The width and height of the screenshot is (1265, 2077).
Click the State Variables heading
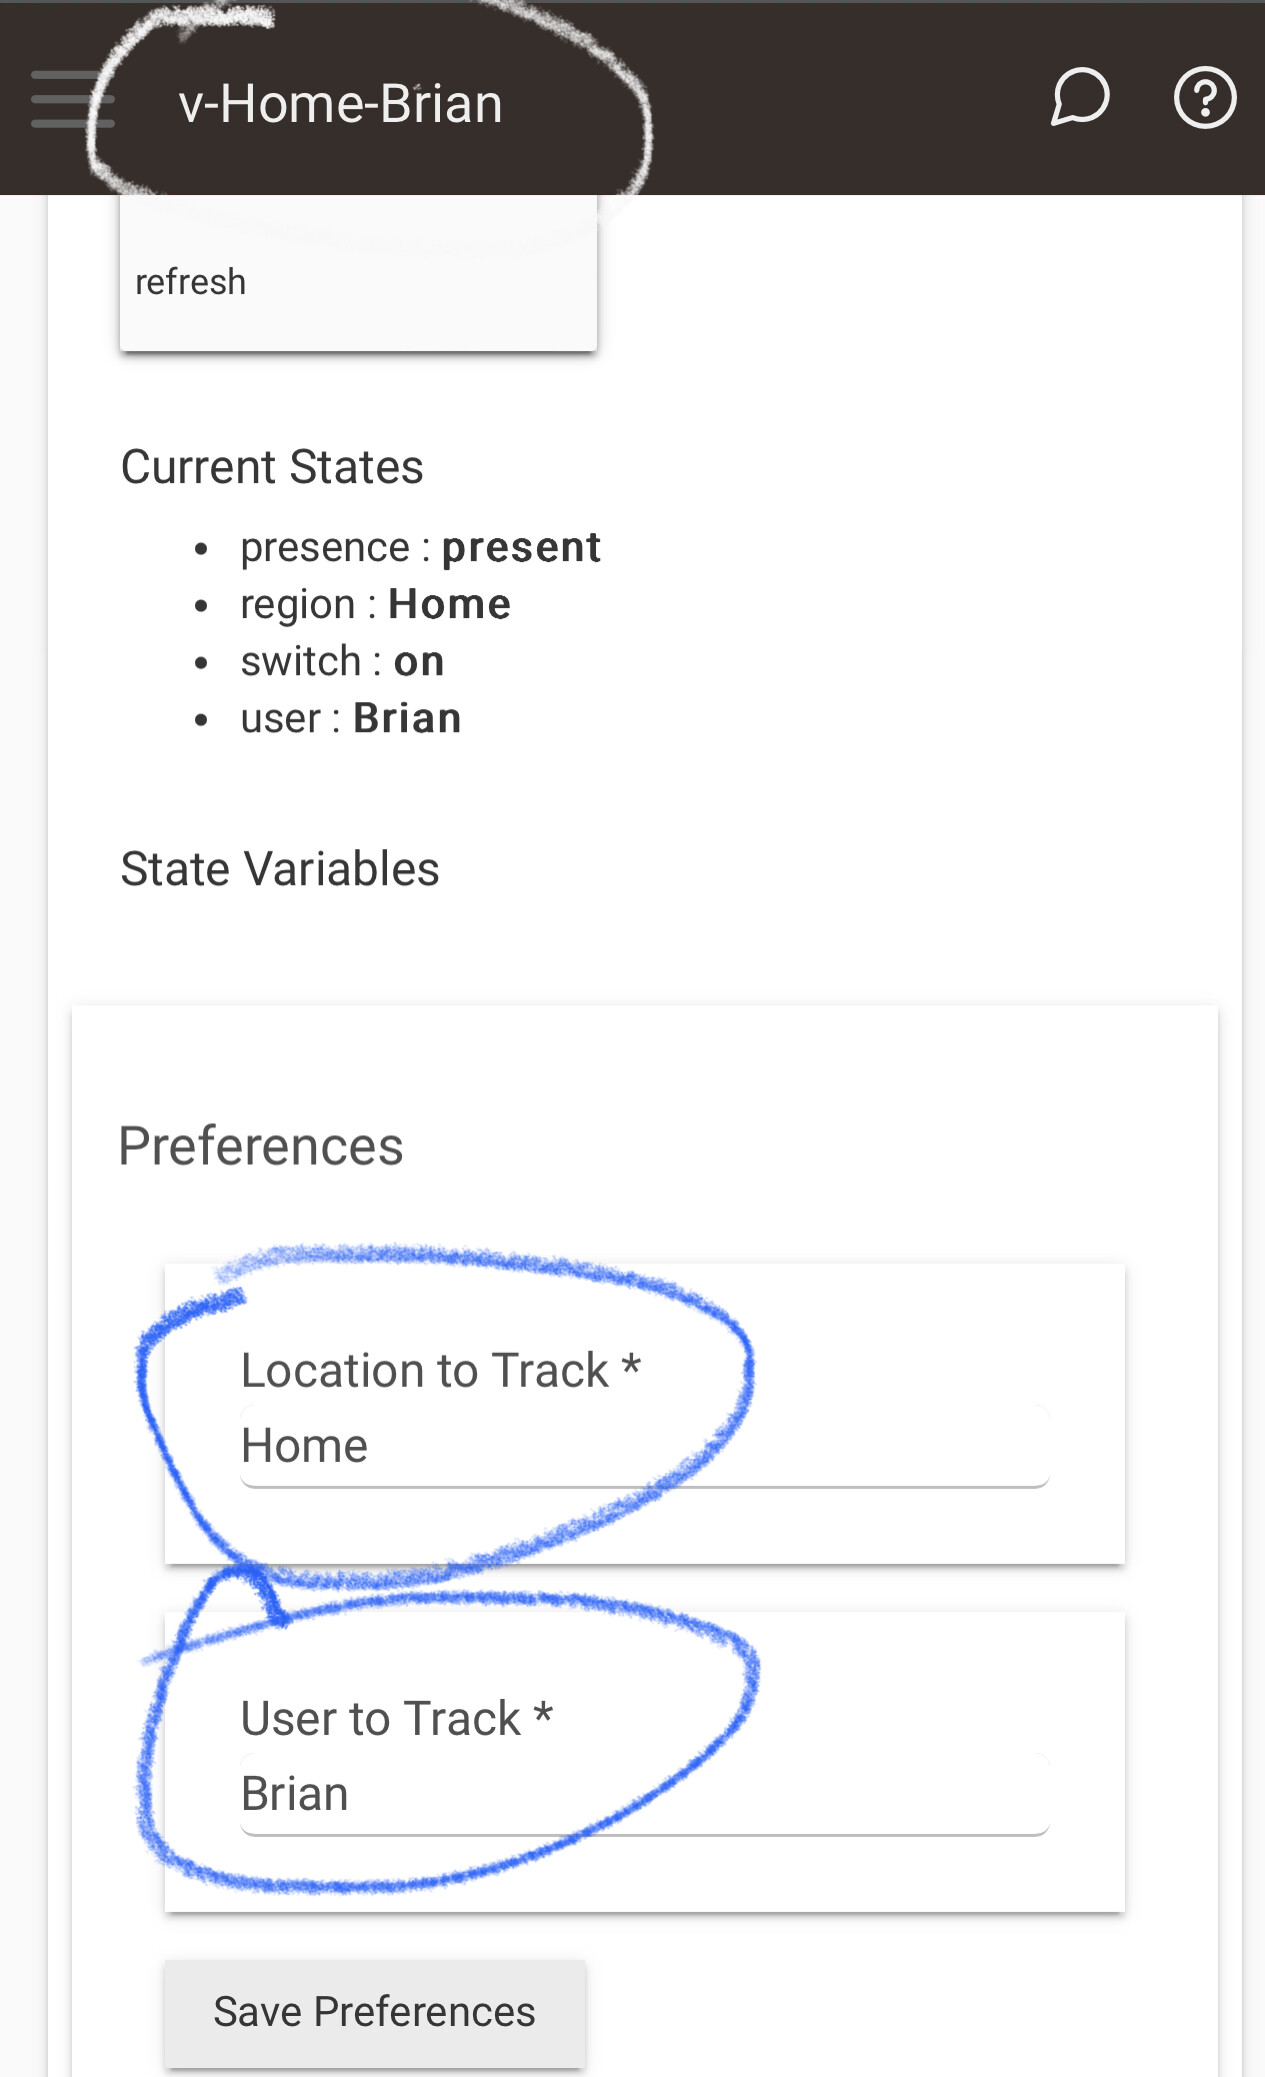click(x=280, y=869)
